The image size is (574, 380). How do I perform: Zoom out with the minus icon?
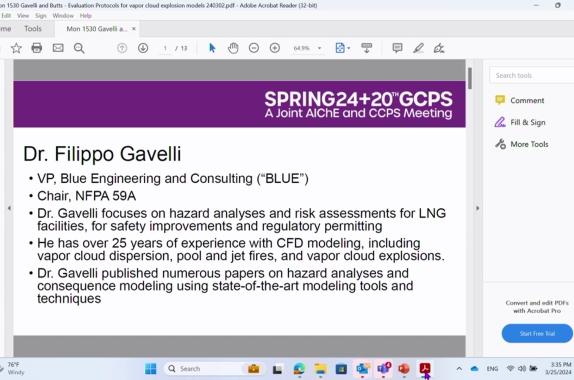point(254,48)
